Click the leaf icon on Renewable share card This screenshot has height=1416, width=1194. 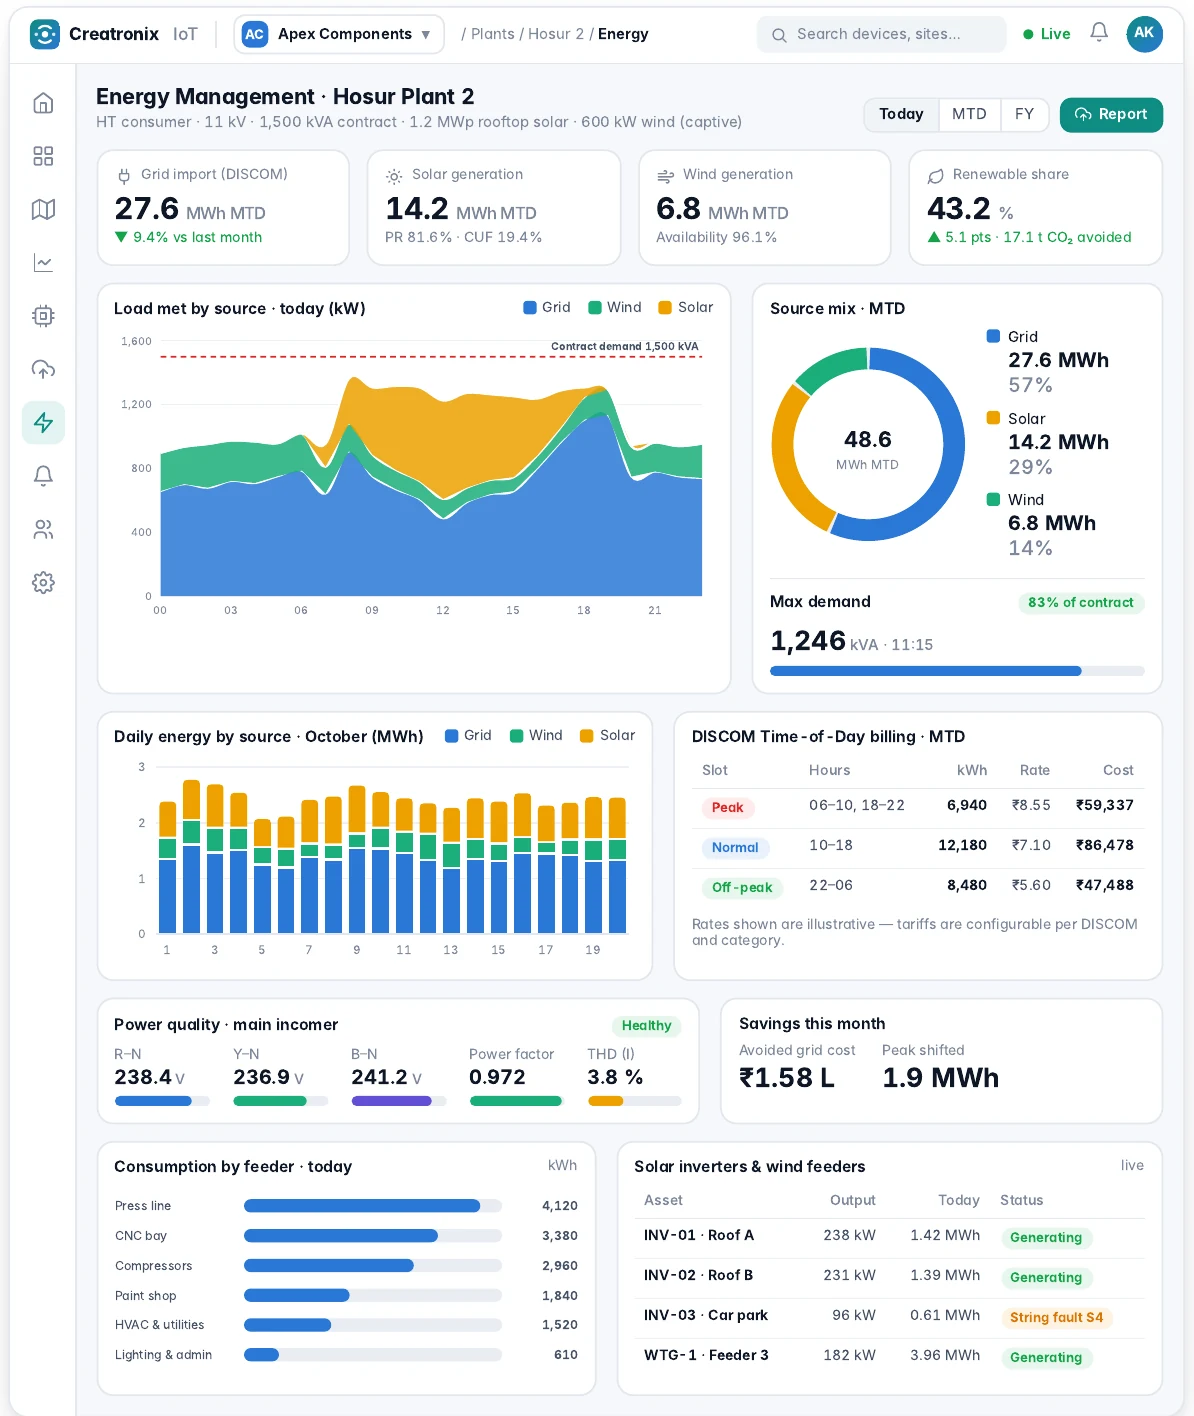[x=936, y=176]
